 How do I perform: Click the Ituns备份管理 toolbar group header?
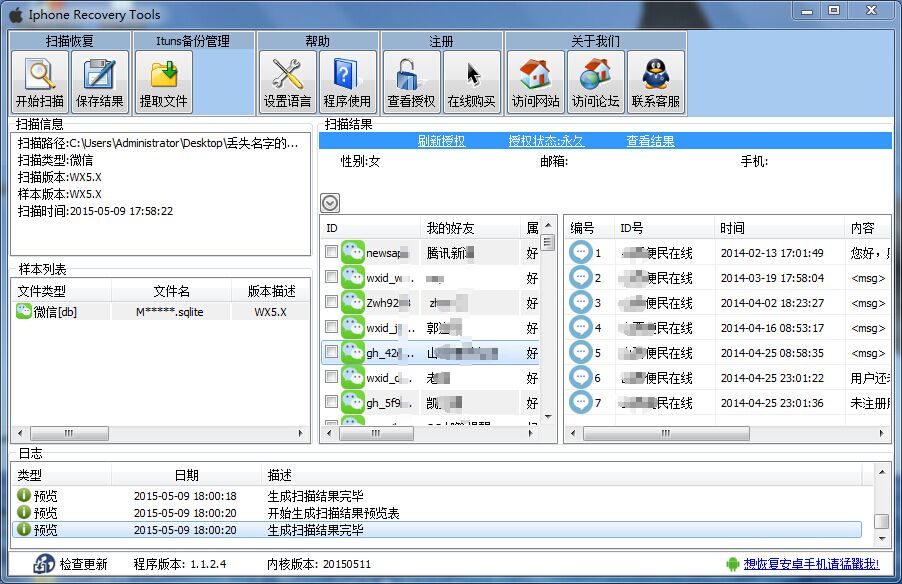(193, 41)
